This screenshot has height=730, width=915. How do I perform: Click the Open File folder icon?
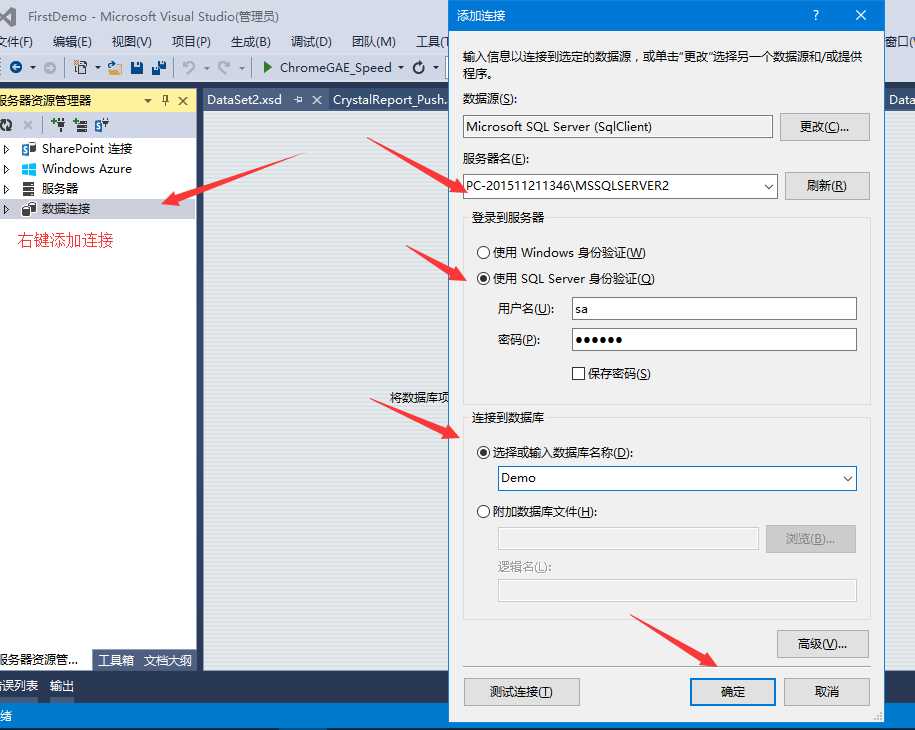[x=114, y=68]
